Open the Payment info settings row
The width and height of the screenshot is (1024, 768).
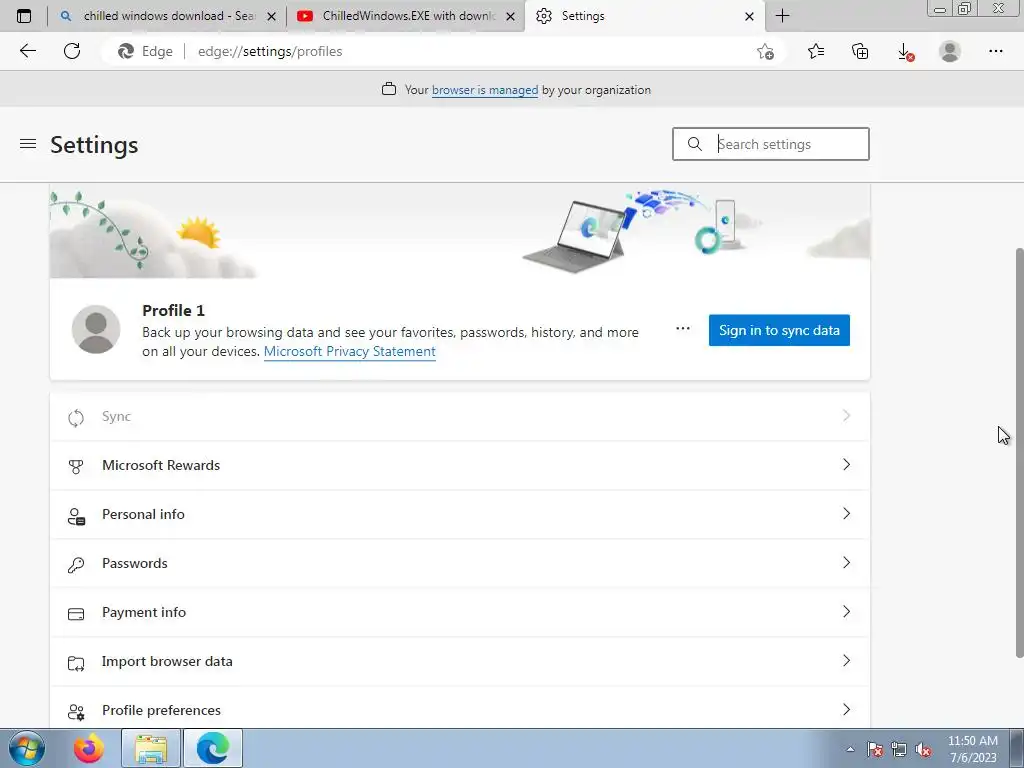click(460, 613)
